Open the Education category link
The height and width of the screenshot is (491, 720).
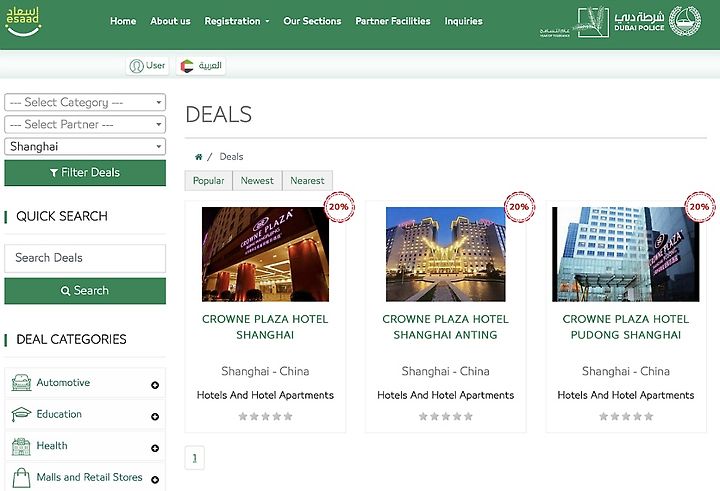[59, 414]
